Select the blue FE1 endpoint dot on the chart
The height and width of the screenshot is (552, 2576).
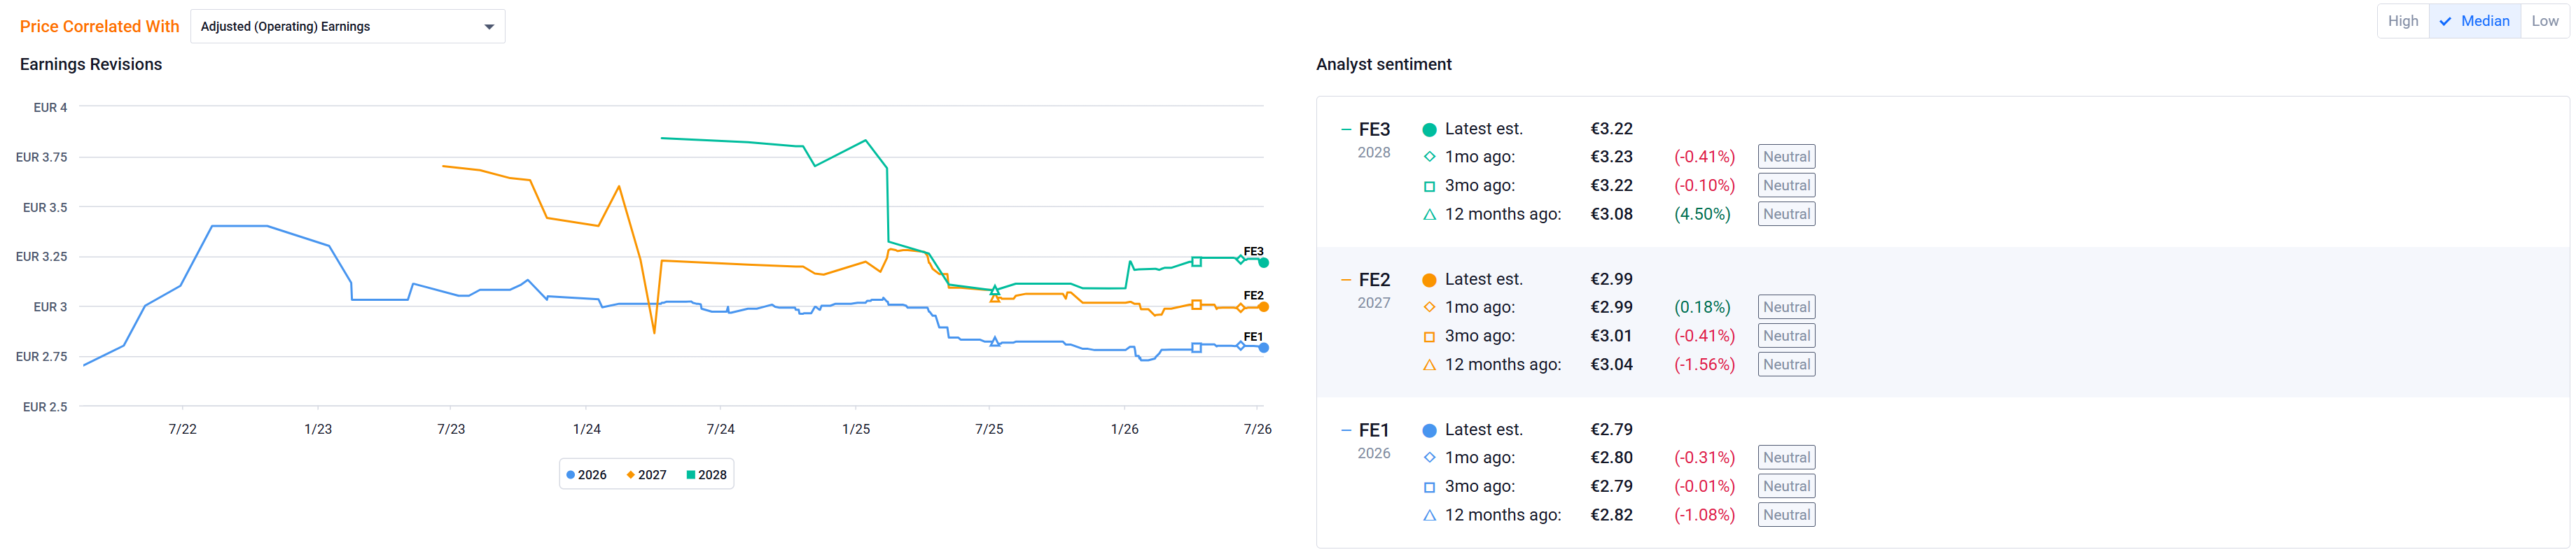click(1264, 348)
